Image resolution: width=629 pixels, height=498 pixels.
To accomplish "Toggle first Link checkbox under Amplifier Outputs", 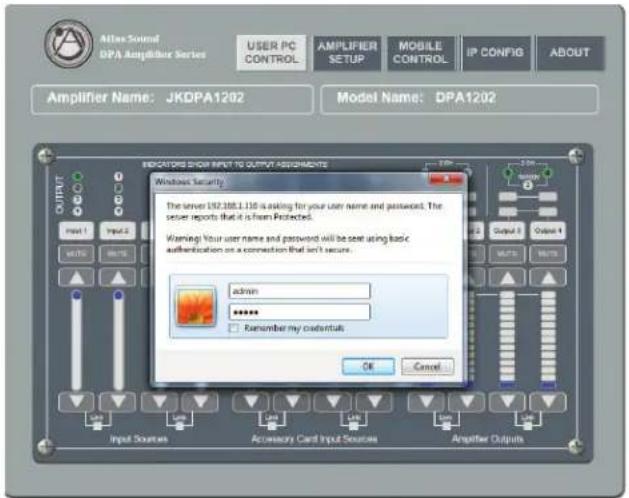I will [x=446, y=427].
